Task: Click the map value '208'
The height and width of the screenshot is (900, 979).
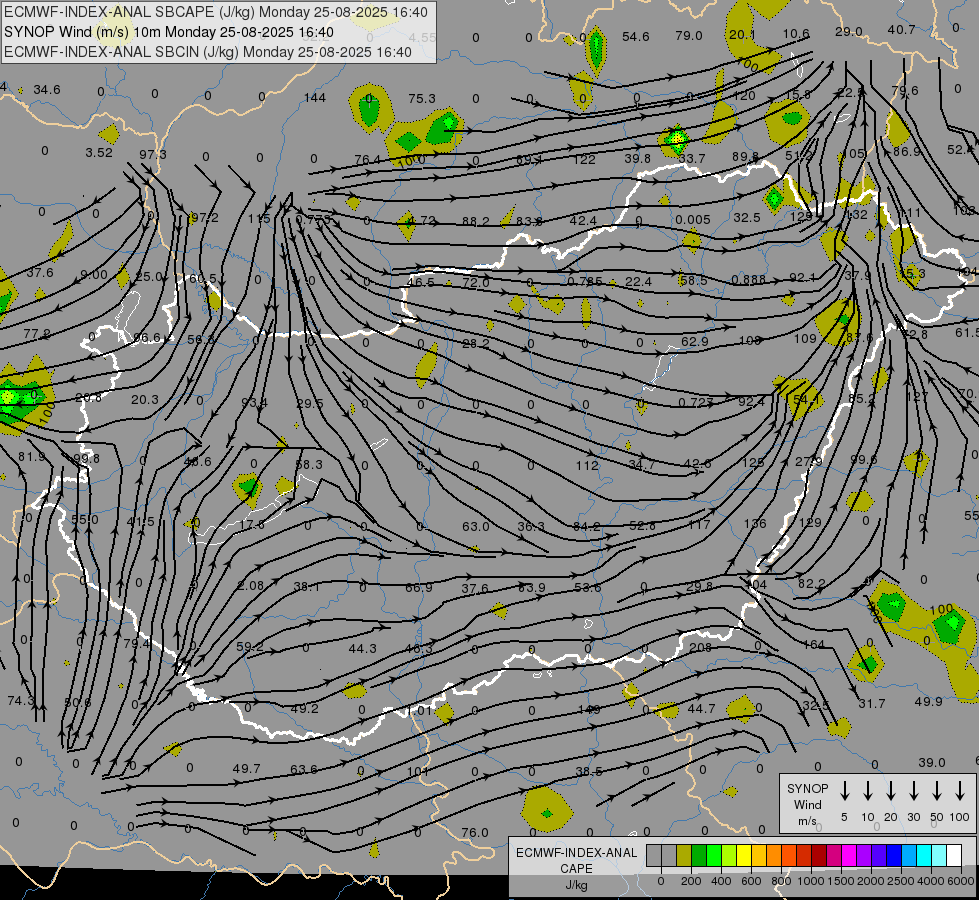Action: pyautogui.click(x=701, y=648)
